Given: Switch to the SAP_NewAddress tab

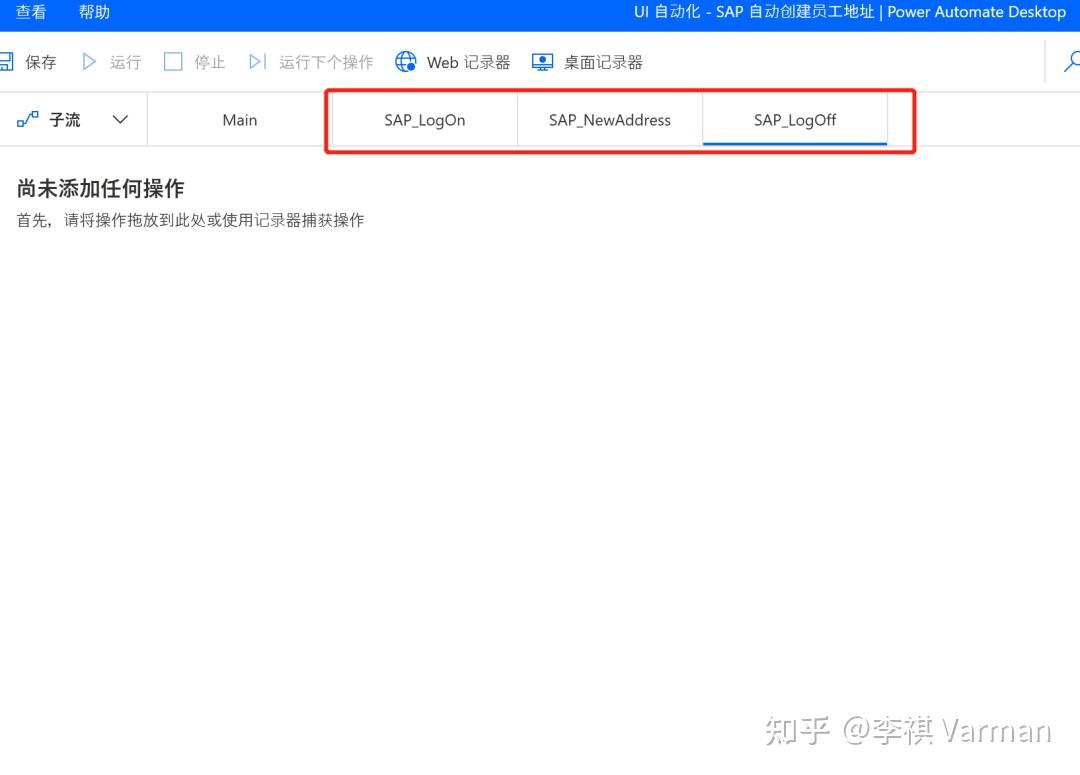Looking at the screenshot, I should [x=609, y=119].
